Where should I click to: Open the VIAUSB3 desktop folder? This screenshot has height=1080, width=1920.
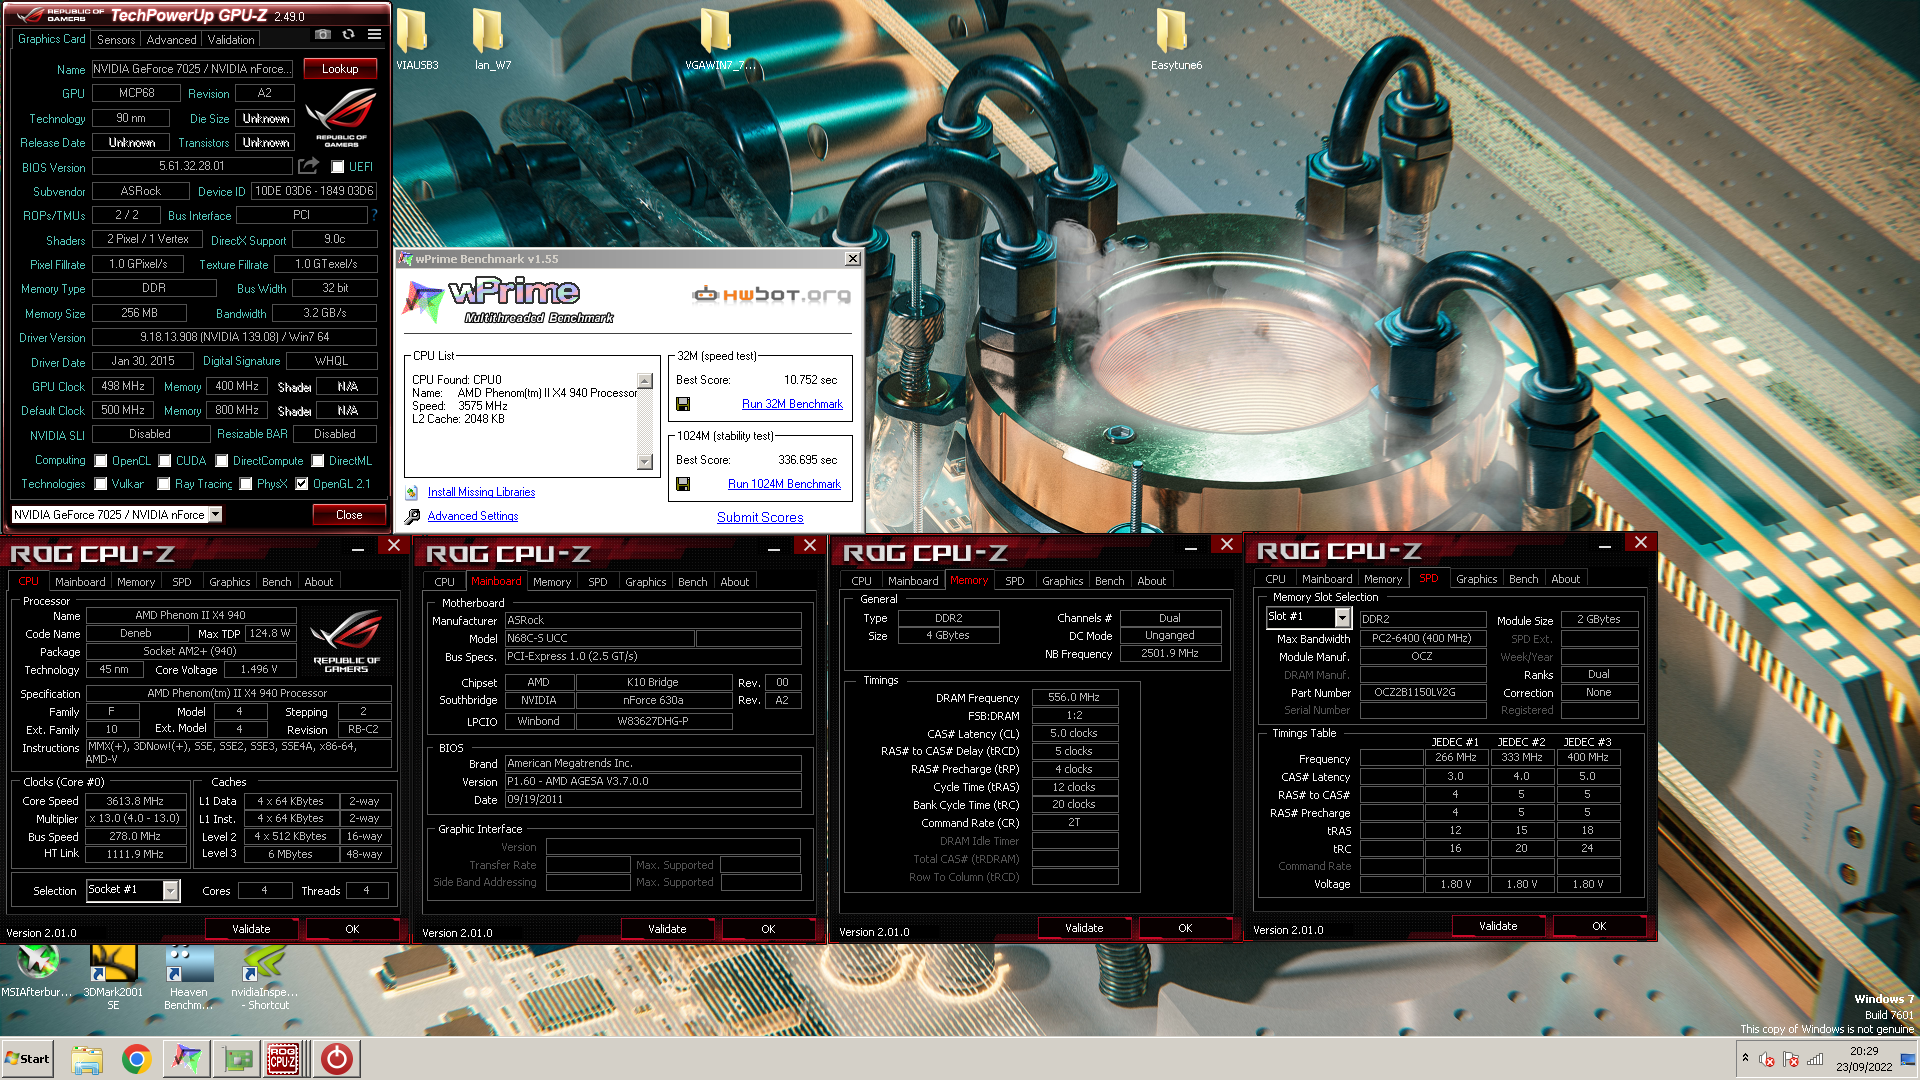point(417,39)
